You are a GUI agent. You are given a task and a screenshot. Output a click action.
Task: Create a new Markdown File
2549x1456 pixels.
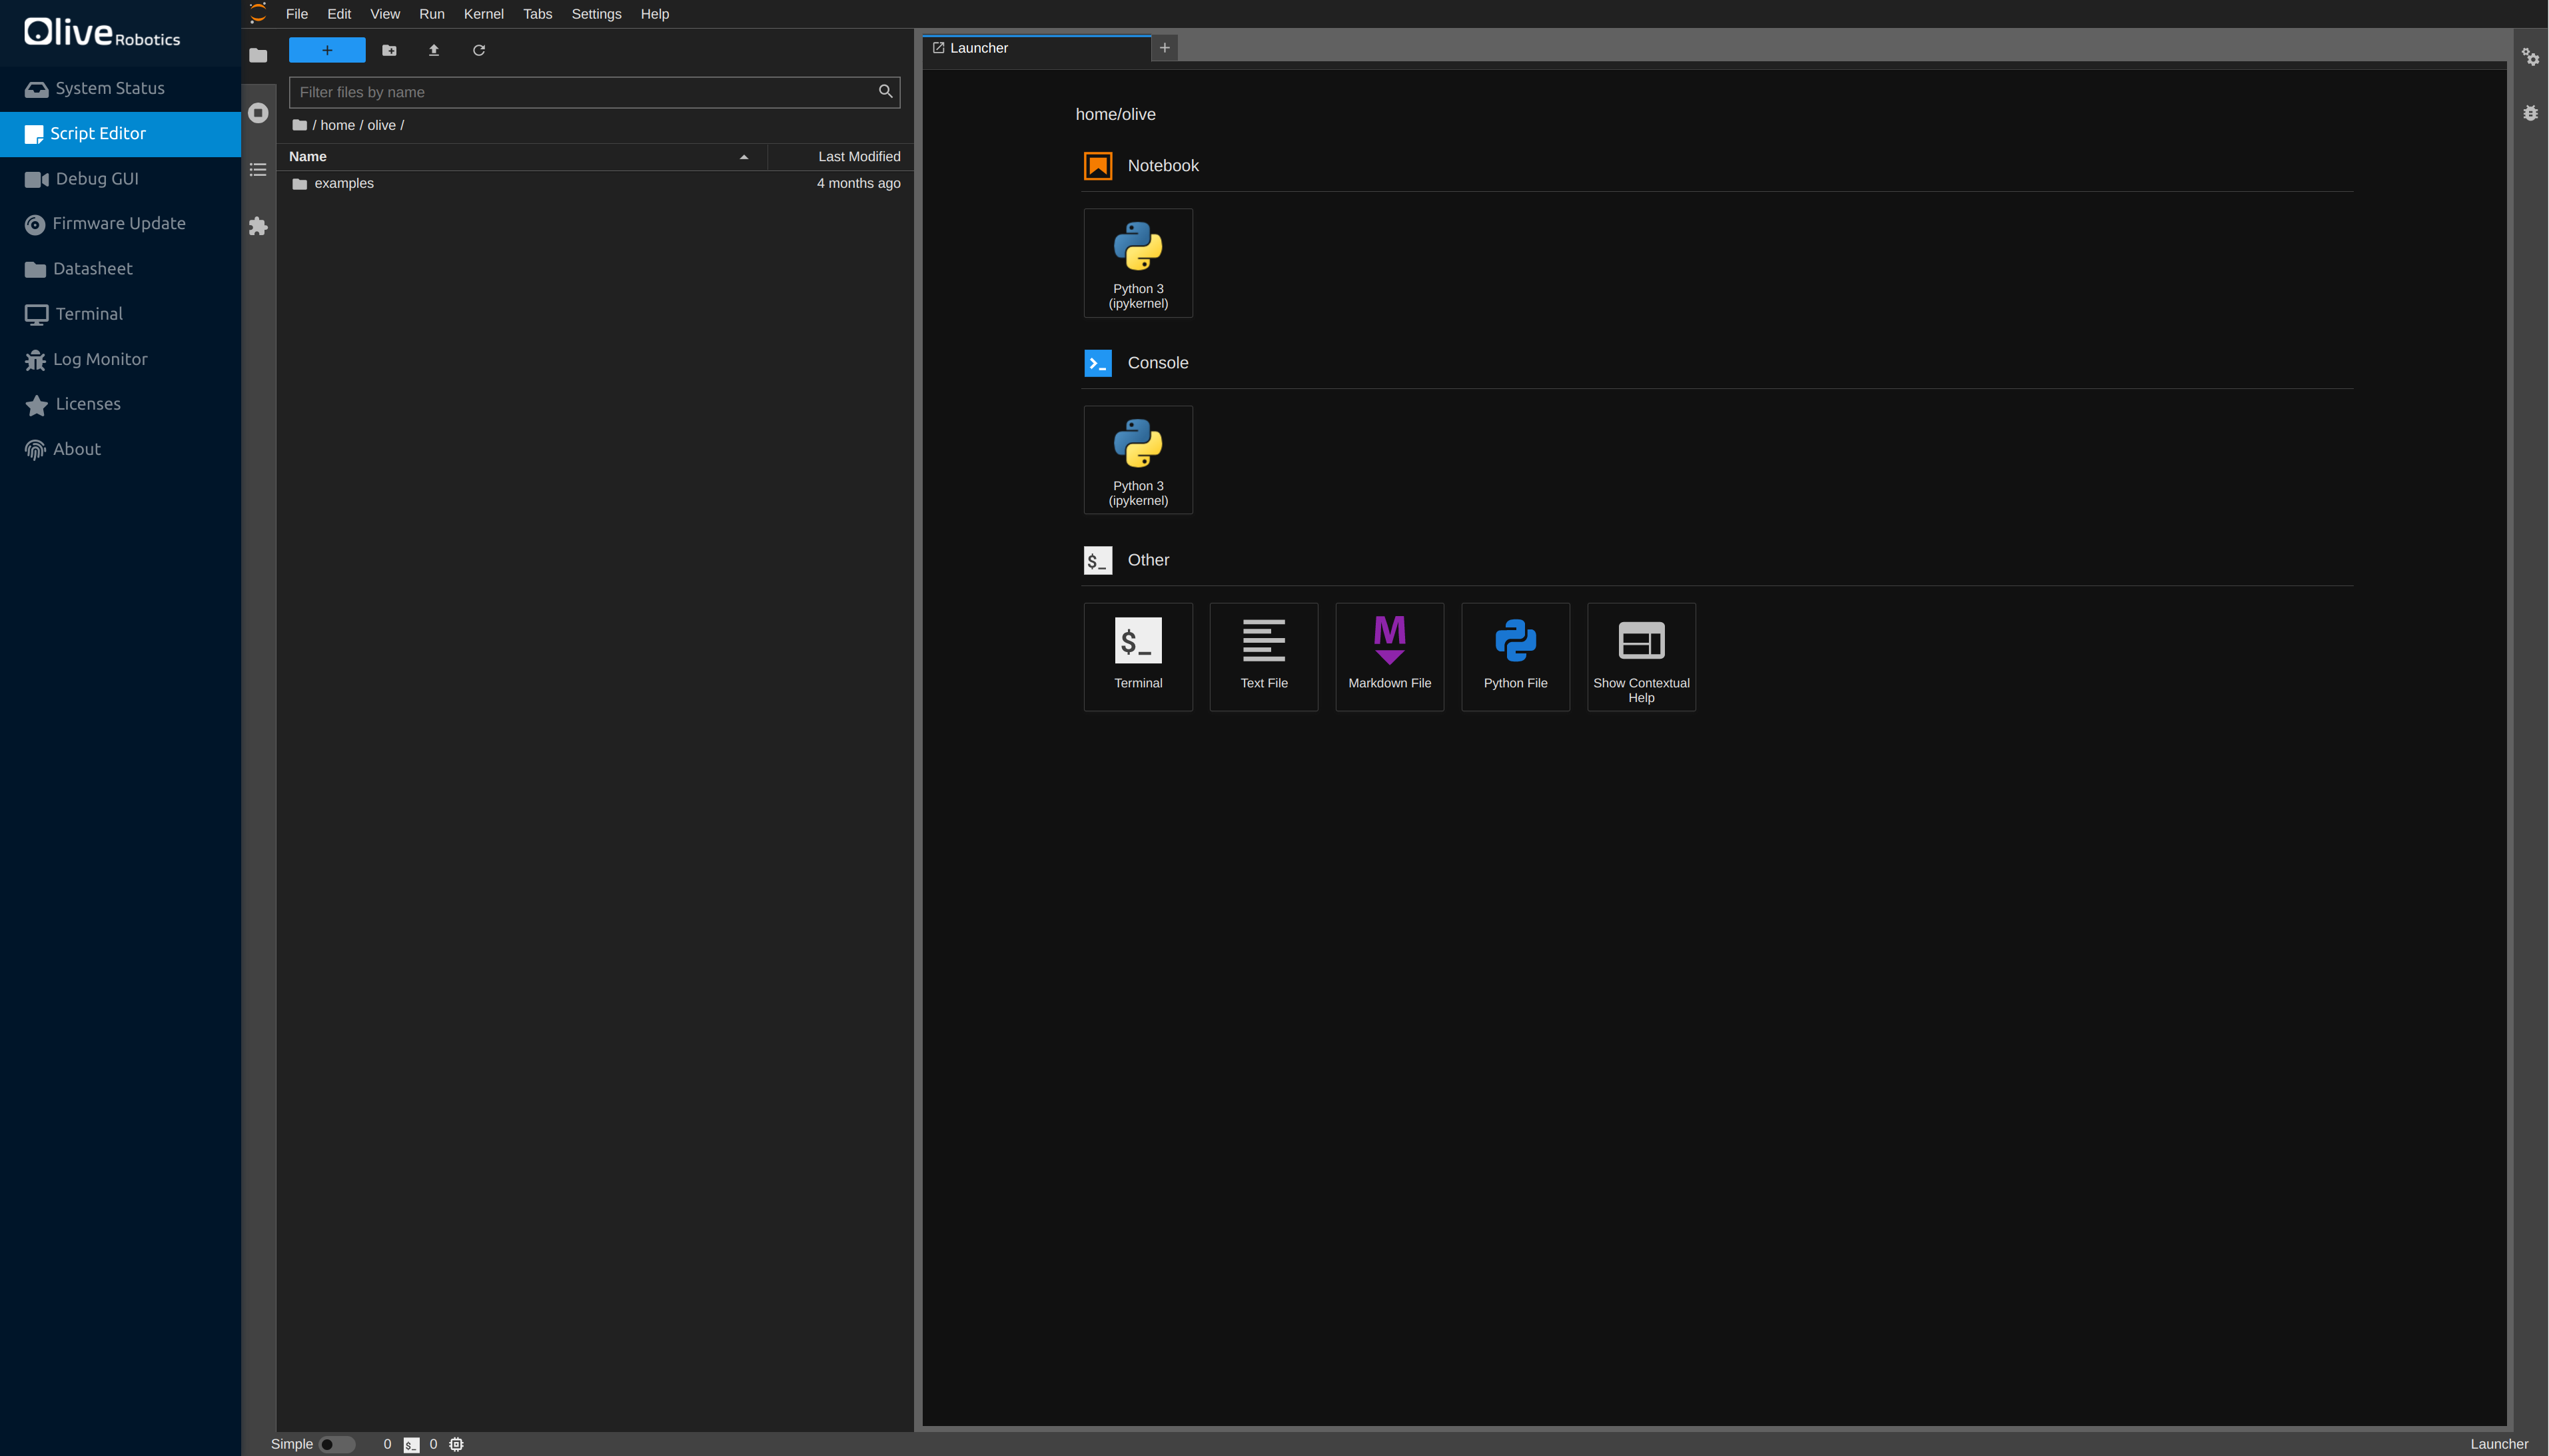pos(1390,657)
